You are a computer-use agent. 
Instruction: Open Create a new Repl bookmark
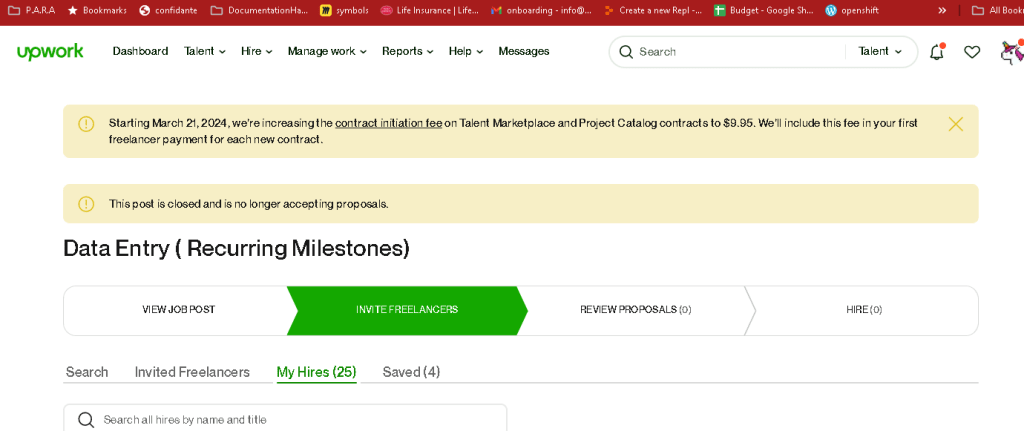pyautogui.click(x=653, y=10)
